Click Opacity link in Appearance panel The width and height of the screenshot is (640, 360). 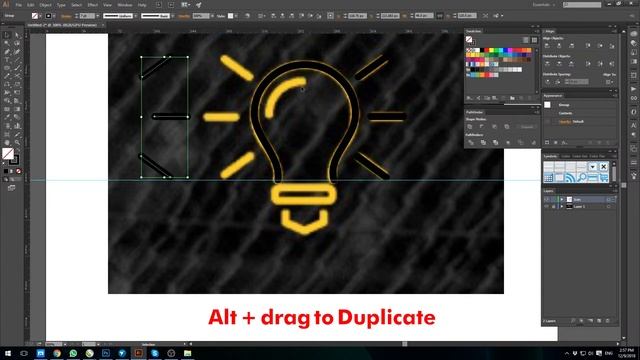pos(565,122)
